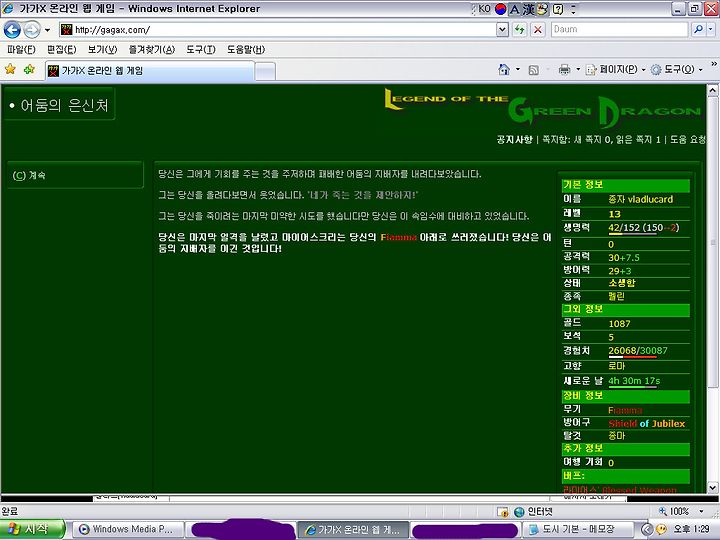The image size is (720, 540).
Task: Click the language bar KO indicator
Action: tap(484, 9)
